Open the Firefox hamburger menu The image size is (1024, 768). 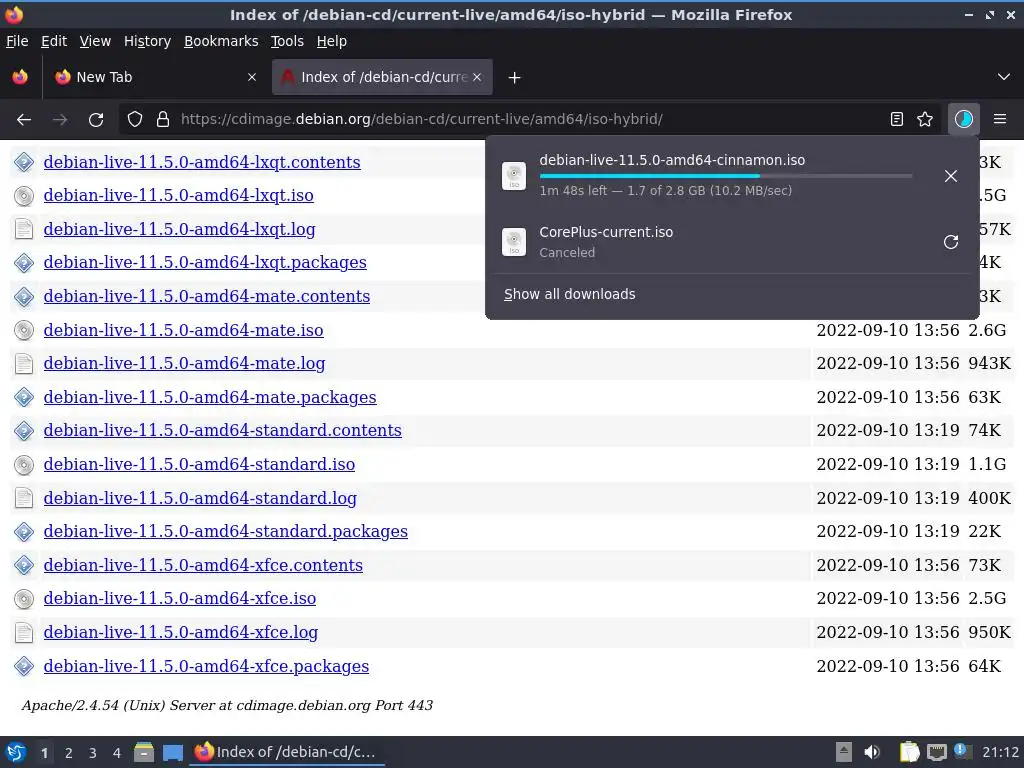[x=1000, y=120]
